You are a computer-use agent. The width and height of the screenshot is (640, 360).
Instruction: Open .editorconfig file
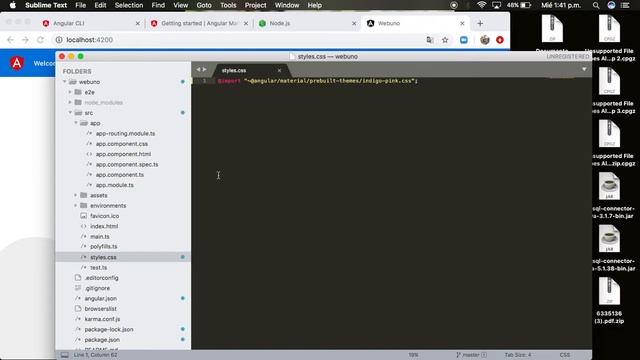tap(101, 278)
